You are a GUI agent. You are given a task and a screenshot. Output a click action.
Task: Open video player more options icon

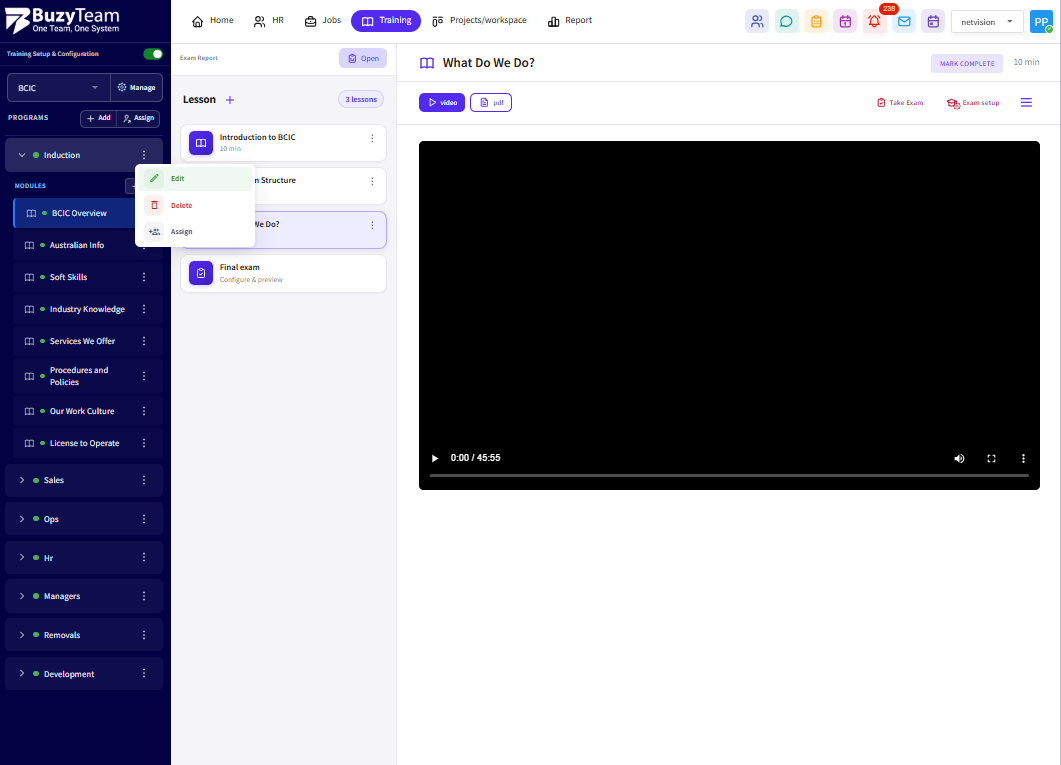point(1023,459)
